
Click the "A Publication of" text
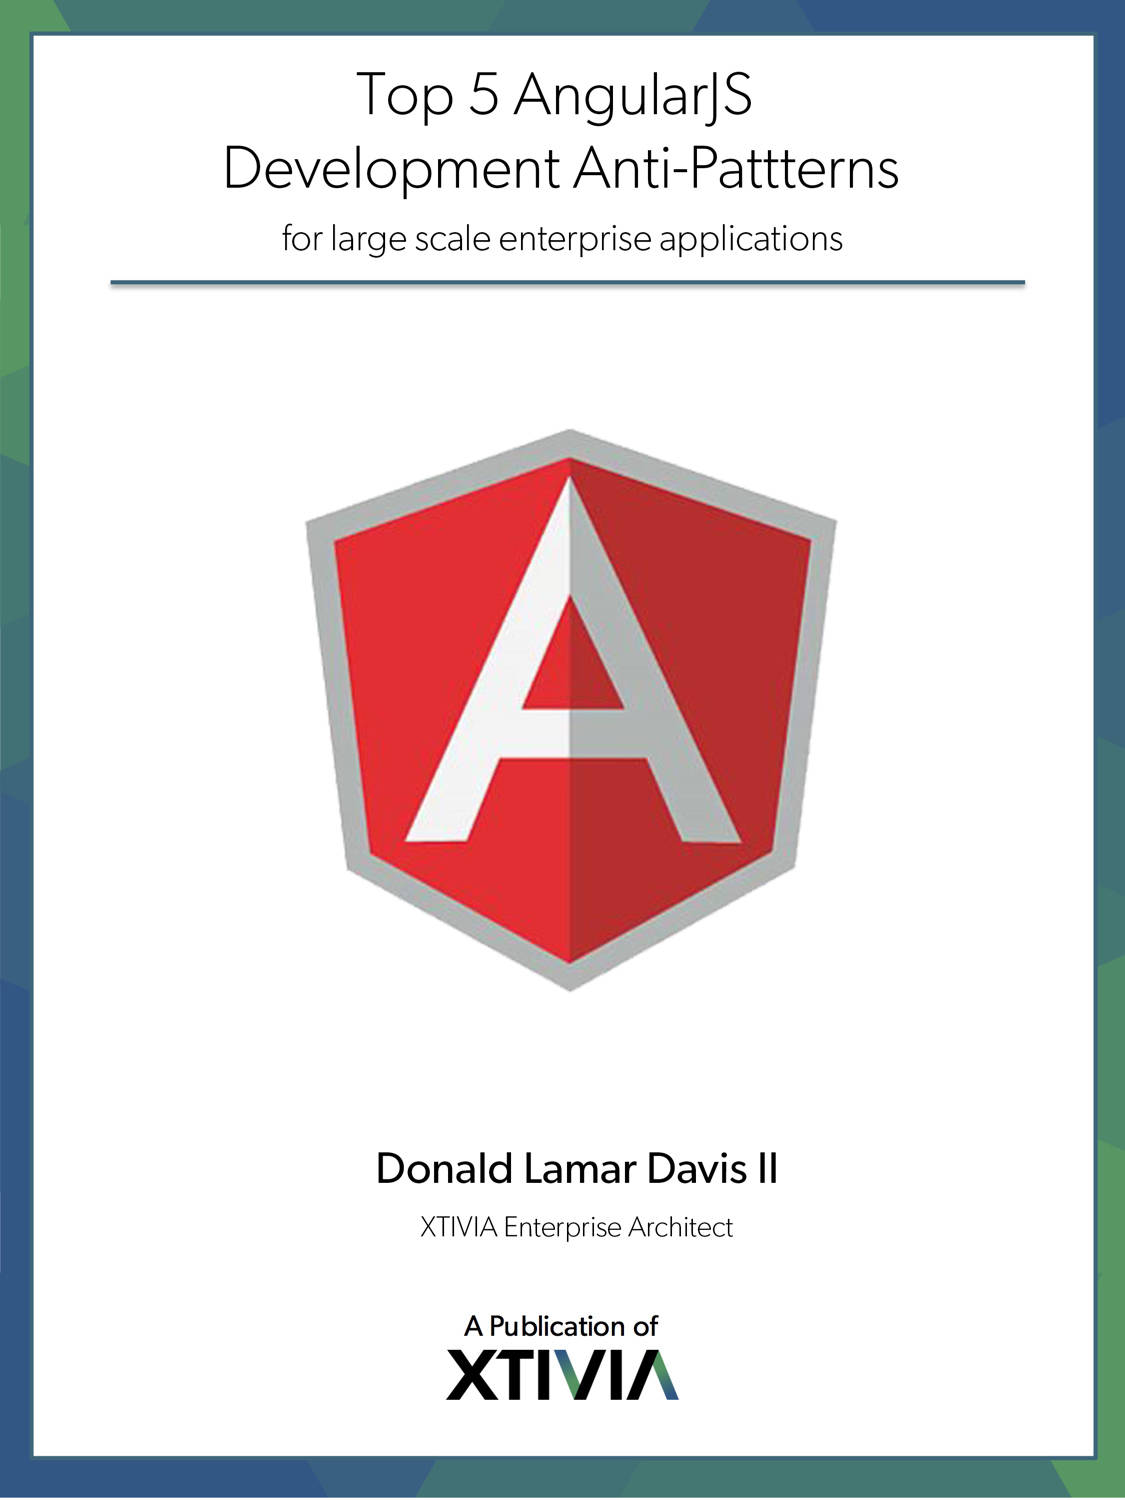(x=561, y=1326)
